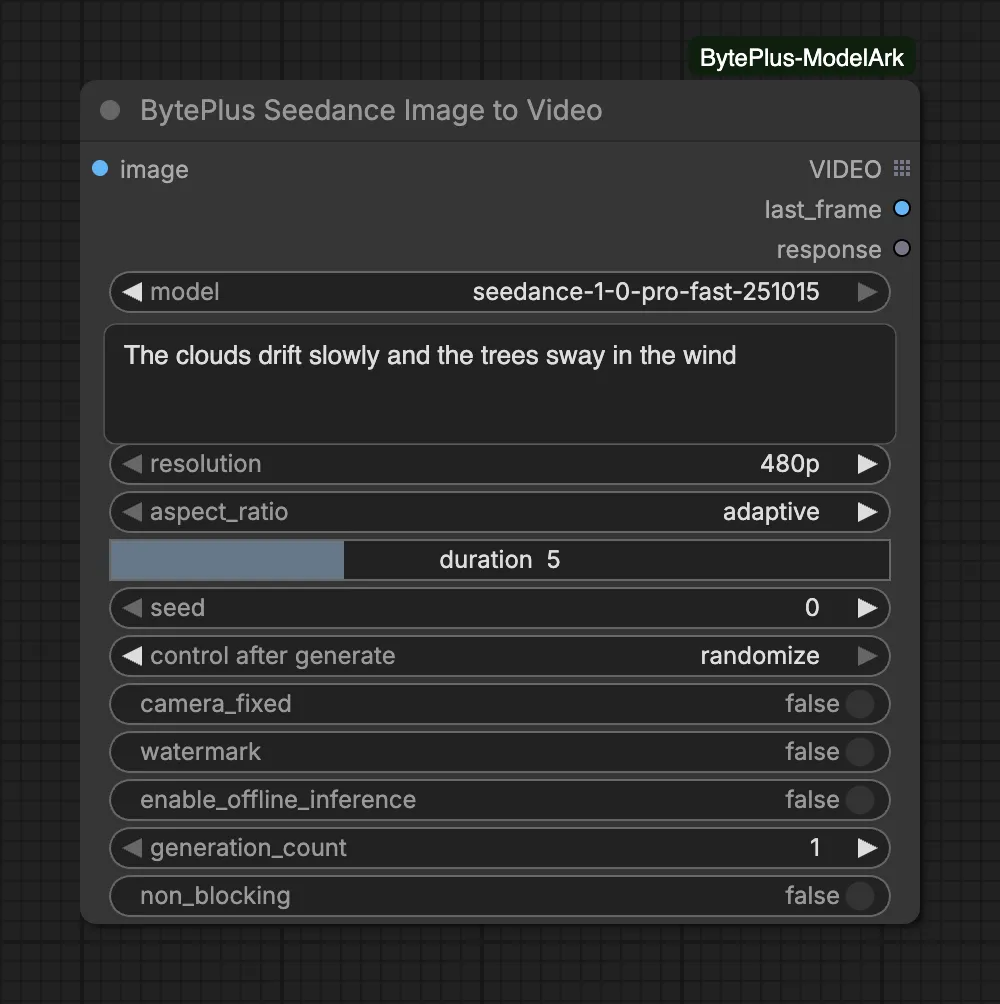The height and width of the screenshot is (1004, 1000).
Task: Switch to previous resolution with left arrow
Action: [x=132, y=464]
